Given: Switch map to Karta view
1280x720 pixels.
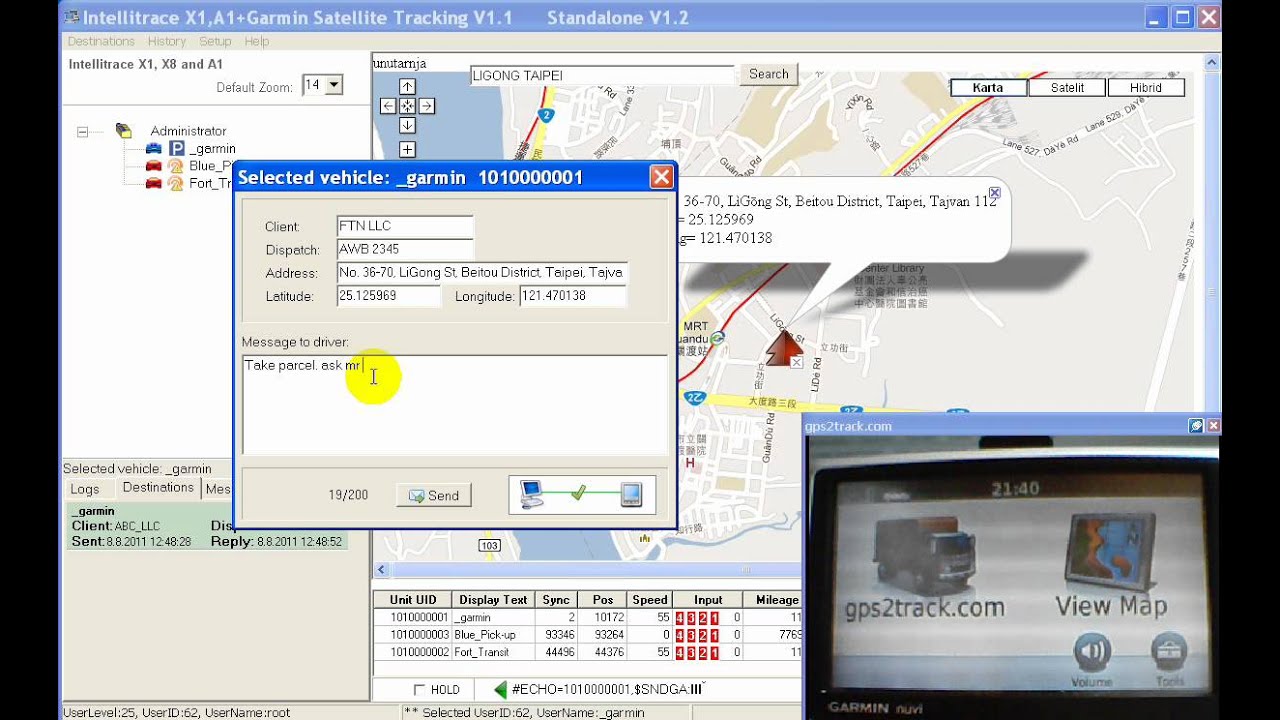Looking at the screenshot, I should 988,87.
